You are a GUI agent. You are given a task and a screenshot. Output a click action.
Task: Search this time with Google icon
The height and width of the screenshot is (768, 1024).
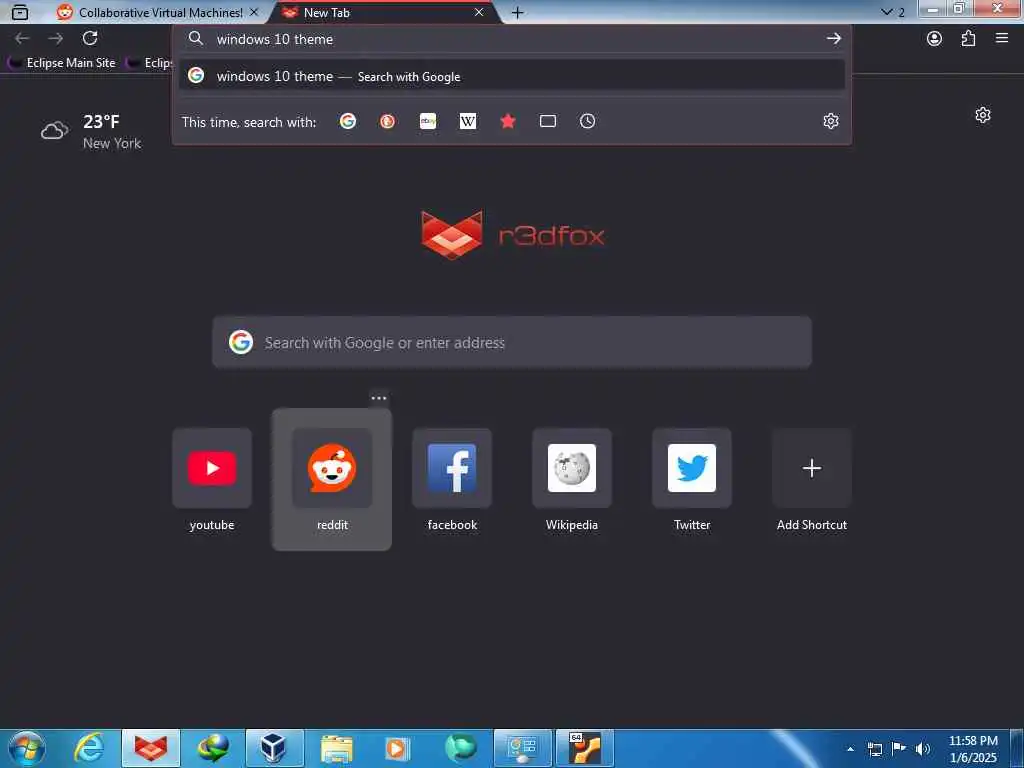click(x=348, y=121)
